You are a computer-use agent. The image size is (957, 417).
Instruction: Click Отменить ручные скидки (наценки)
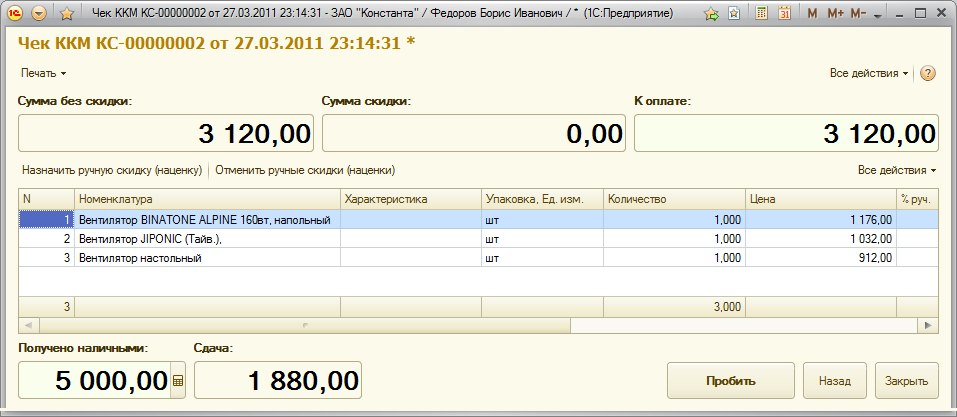(305, 170)
